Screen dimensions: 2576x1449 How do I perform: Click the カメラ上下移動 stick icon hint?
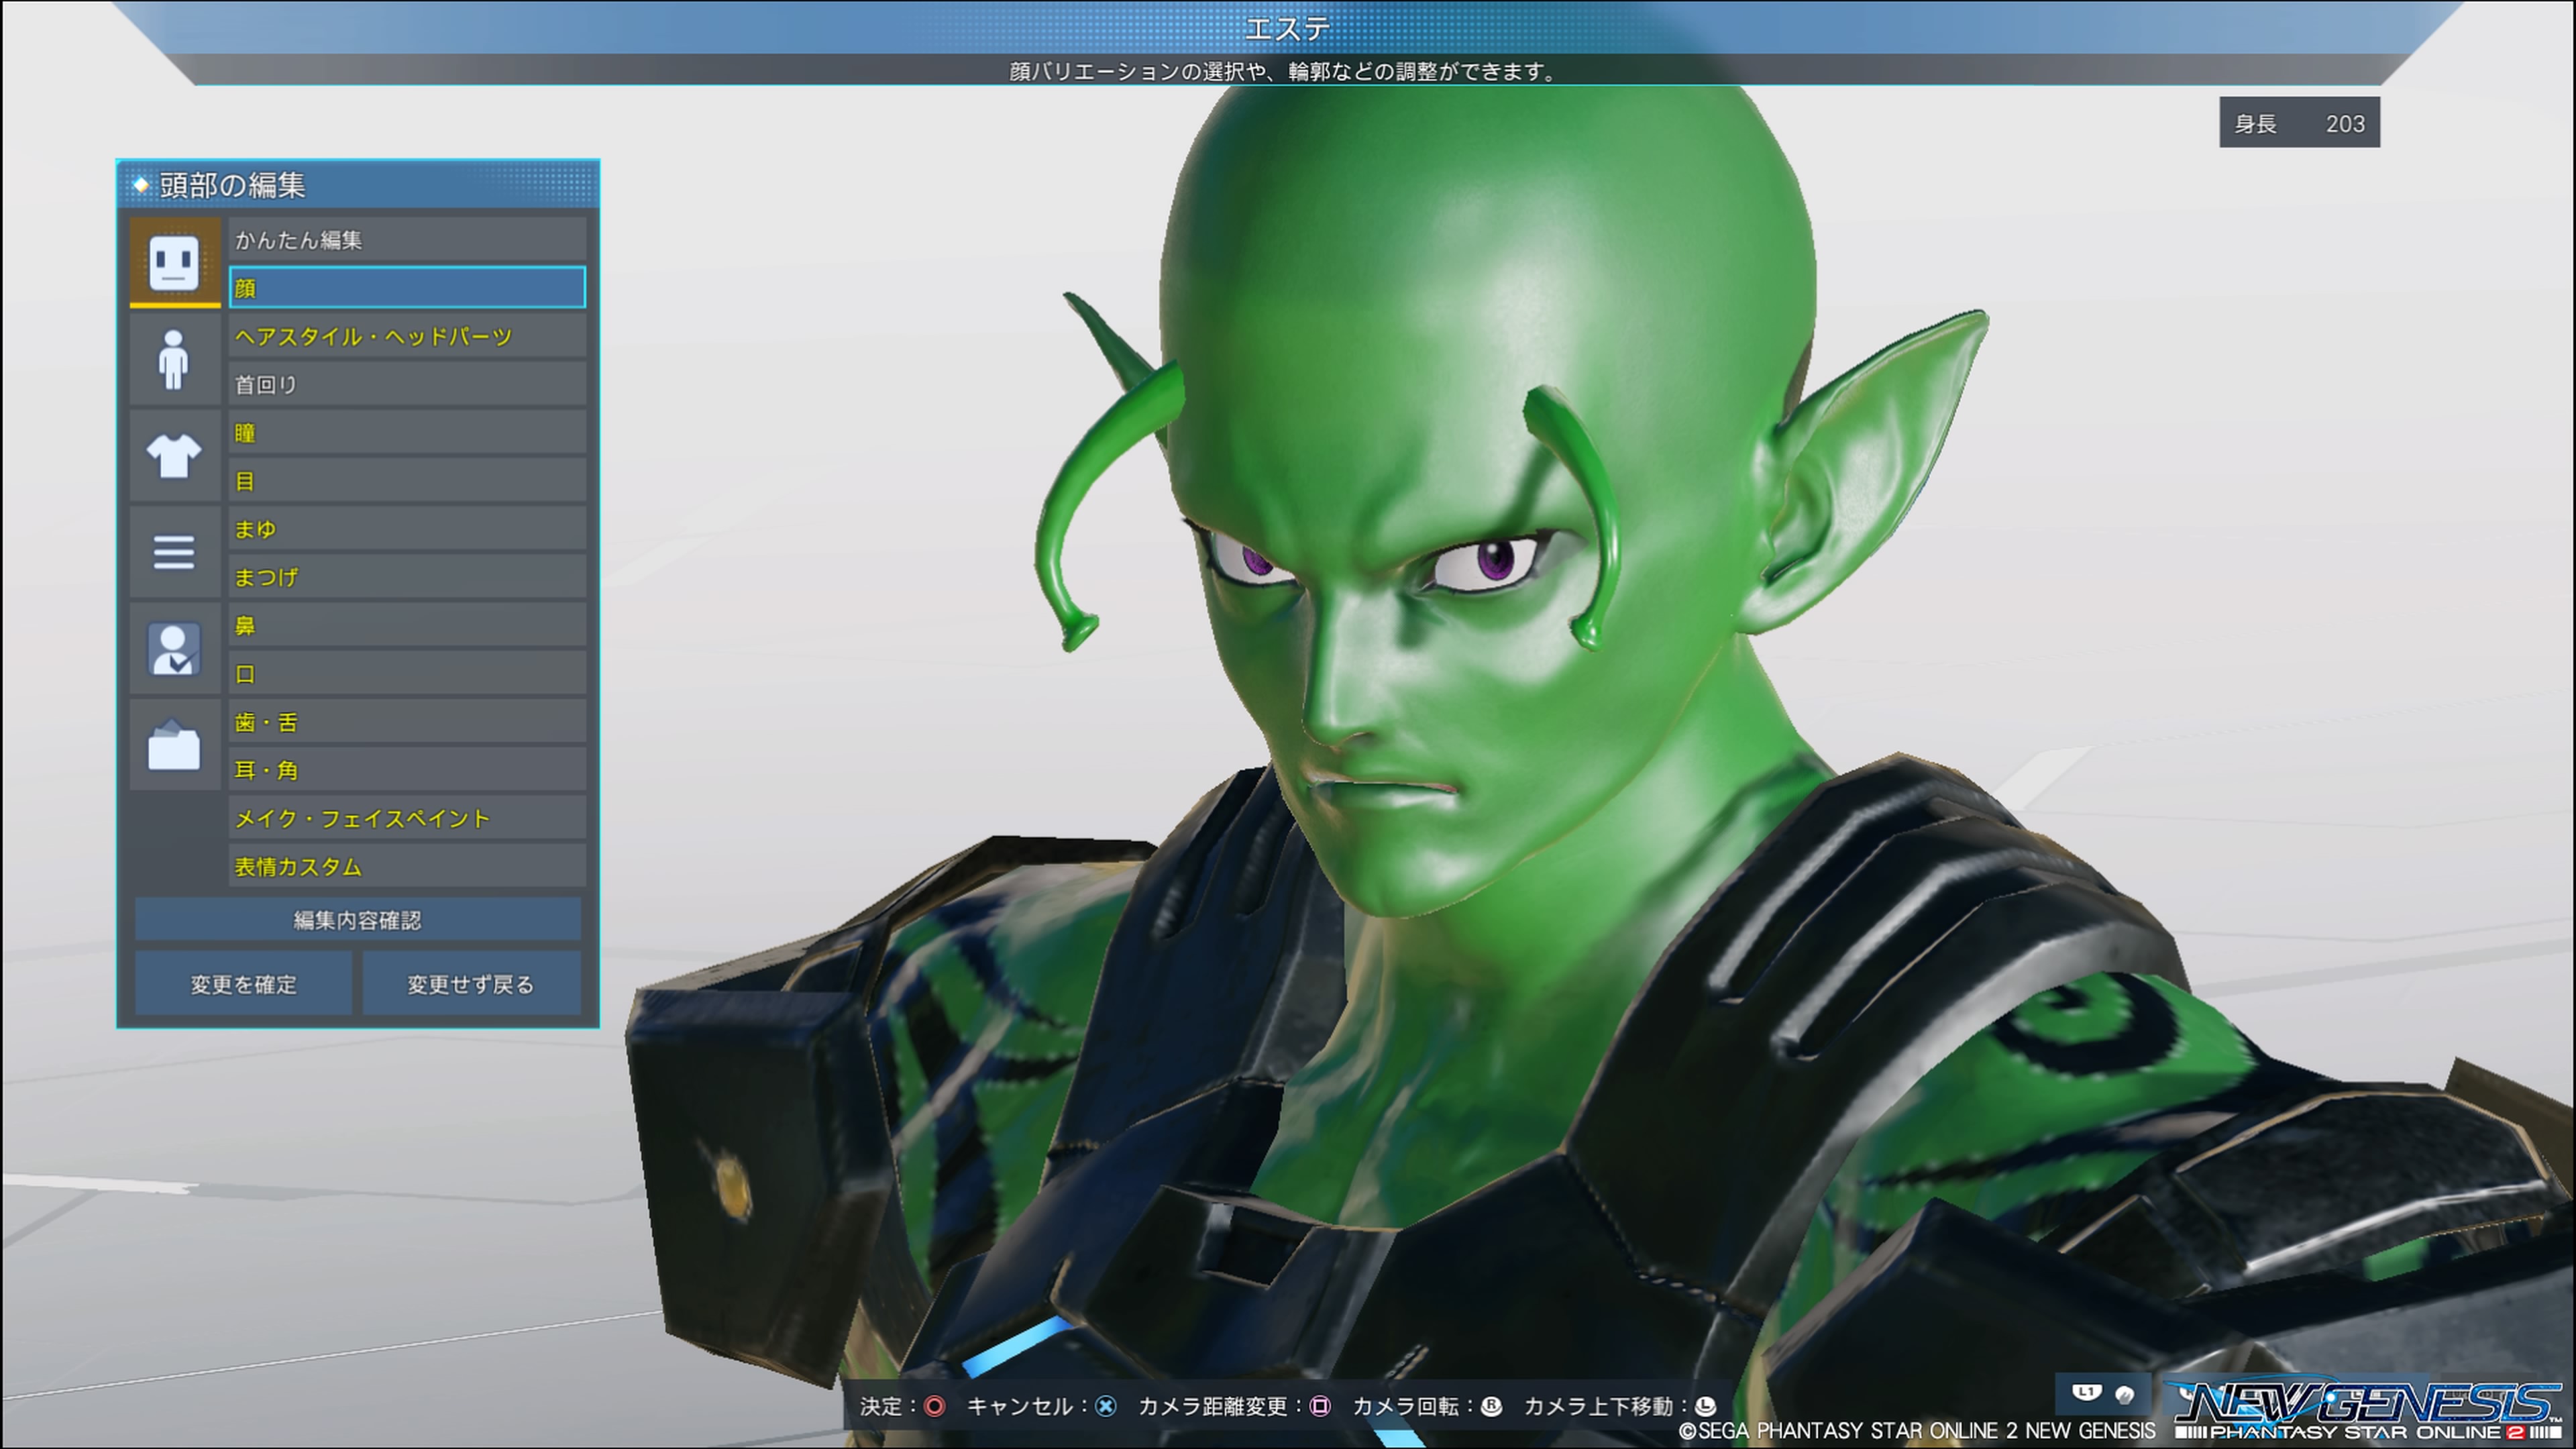[1705, 1406]
